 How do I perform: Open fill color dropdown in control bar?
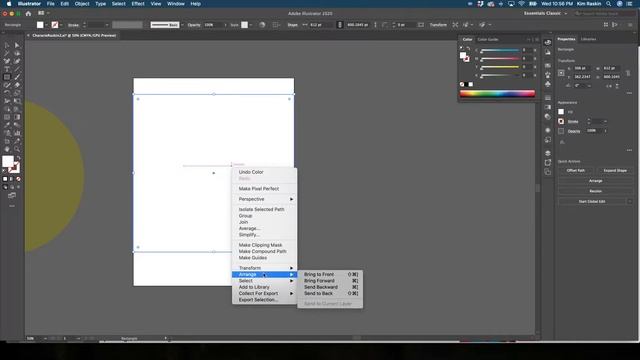[x=47, y=25]
